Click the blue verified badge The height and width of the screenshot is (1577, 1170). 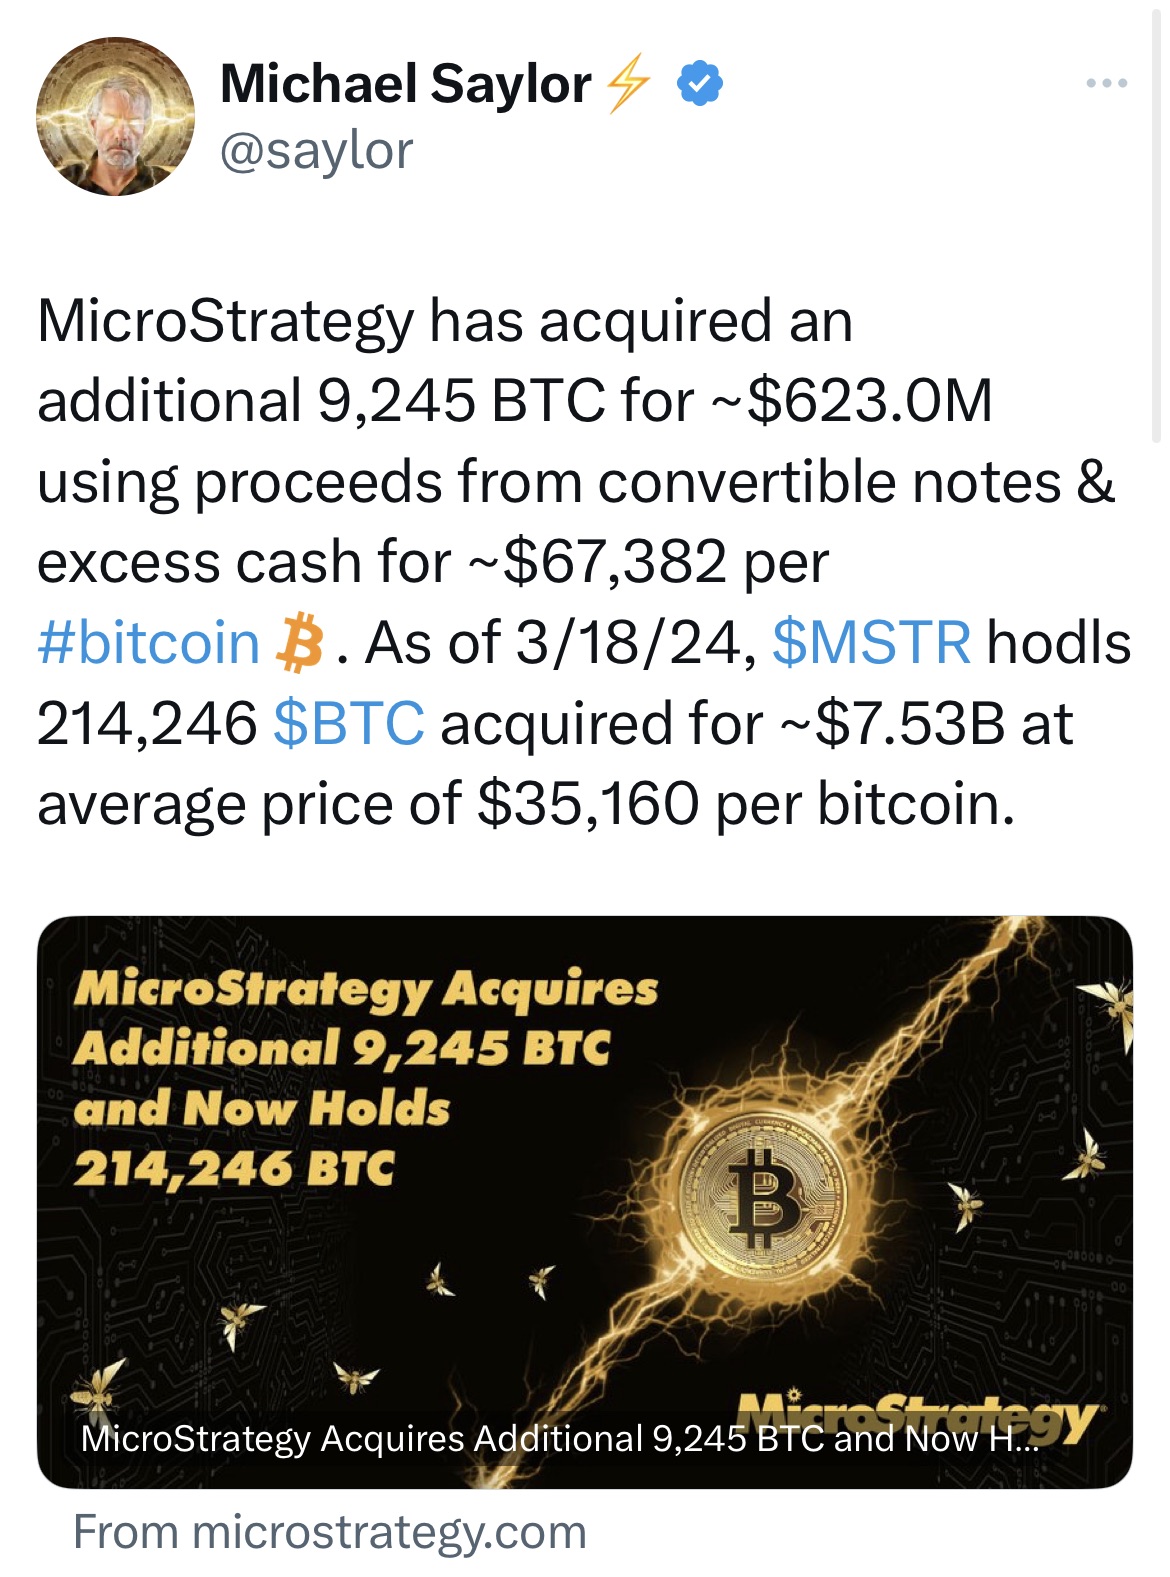700,84
